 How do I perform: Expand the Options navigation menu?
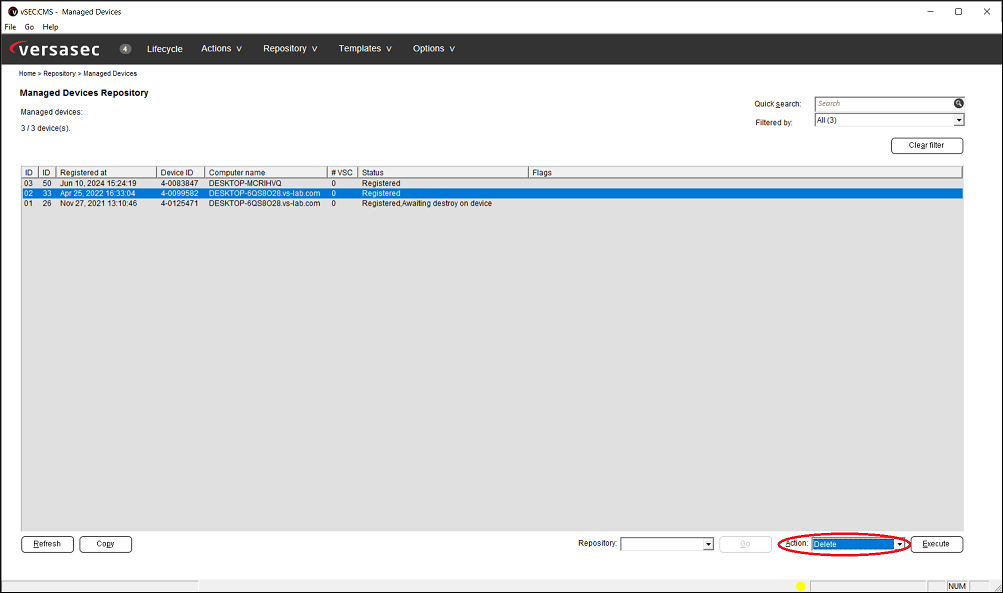tap(434, 49)
